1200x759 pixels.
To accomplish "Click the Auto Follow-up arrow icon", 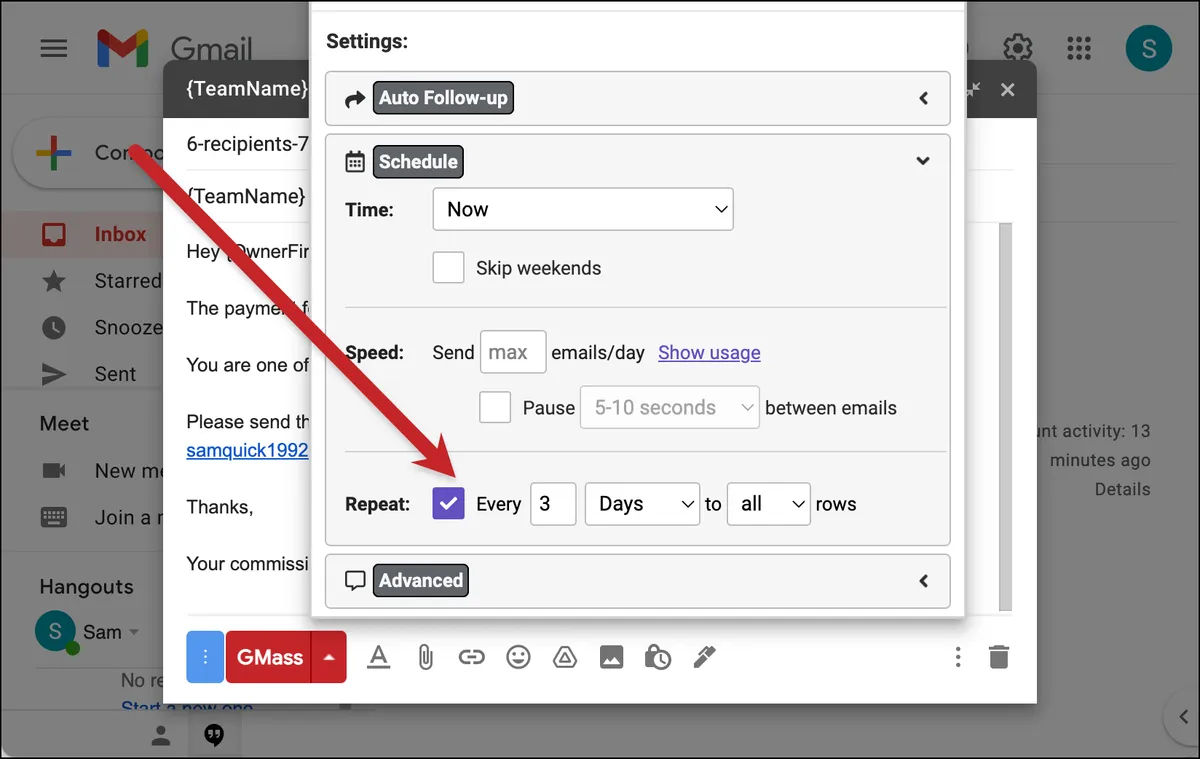I will tap(355, 99).
